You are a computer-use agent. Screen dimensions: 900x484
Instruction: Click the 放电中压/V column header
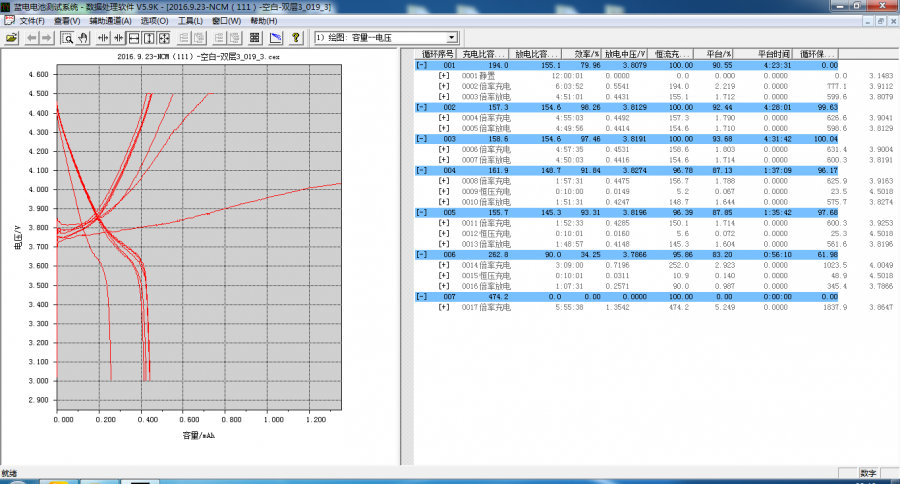point(624,54)
